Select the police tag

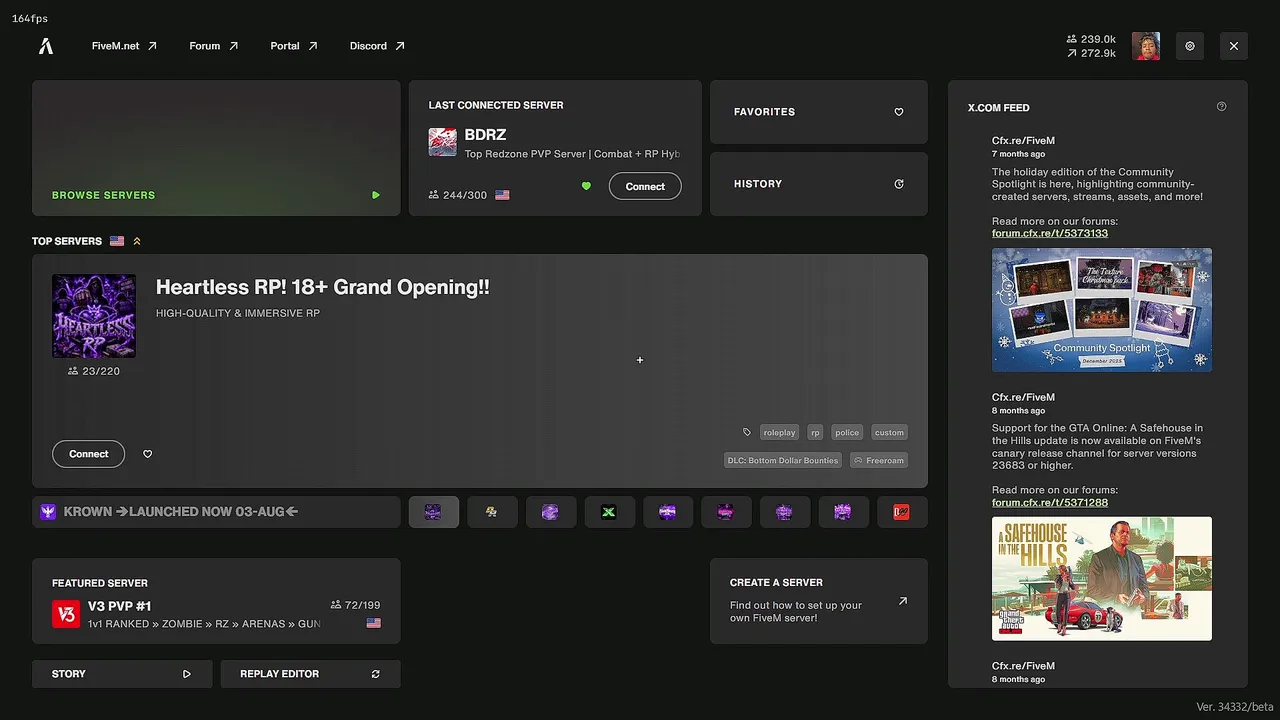847,433
